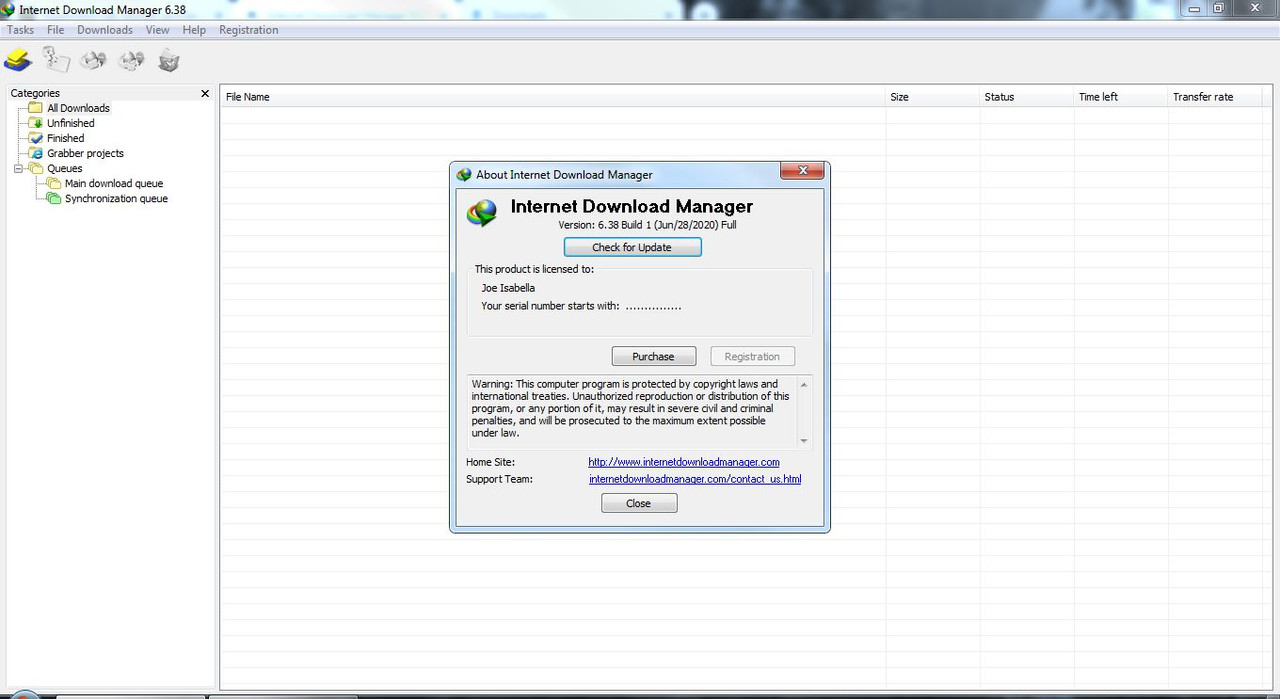Click the IDM icon in main title bar
This screenshot has width=1280, height=699.
[8, 9]
